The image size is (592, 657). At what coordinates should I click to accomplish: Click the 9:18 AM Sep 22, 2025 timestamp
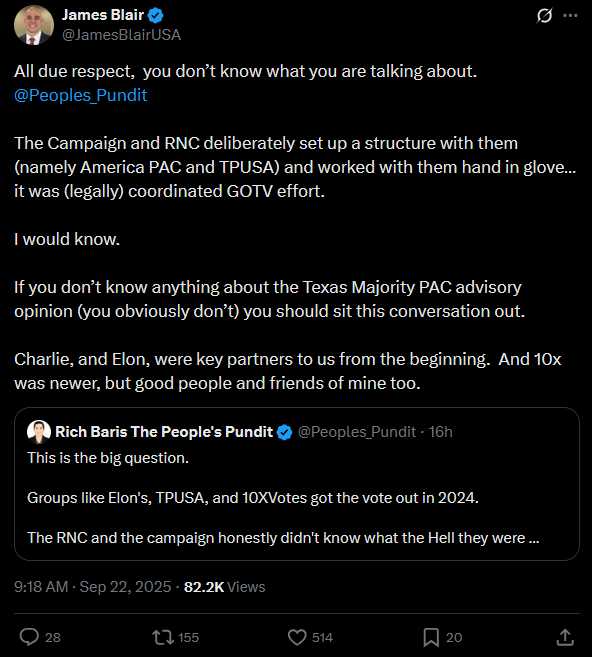click(x=93, y=587)
